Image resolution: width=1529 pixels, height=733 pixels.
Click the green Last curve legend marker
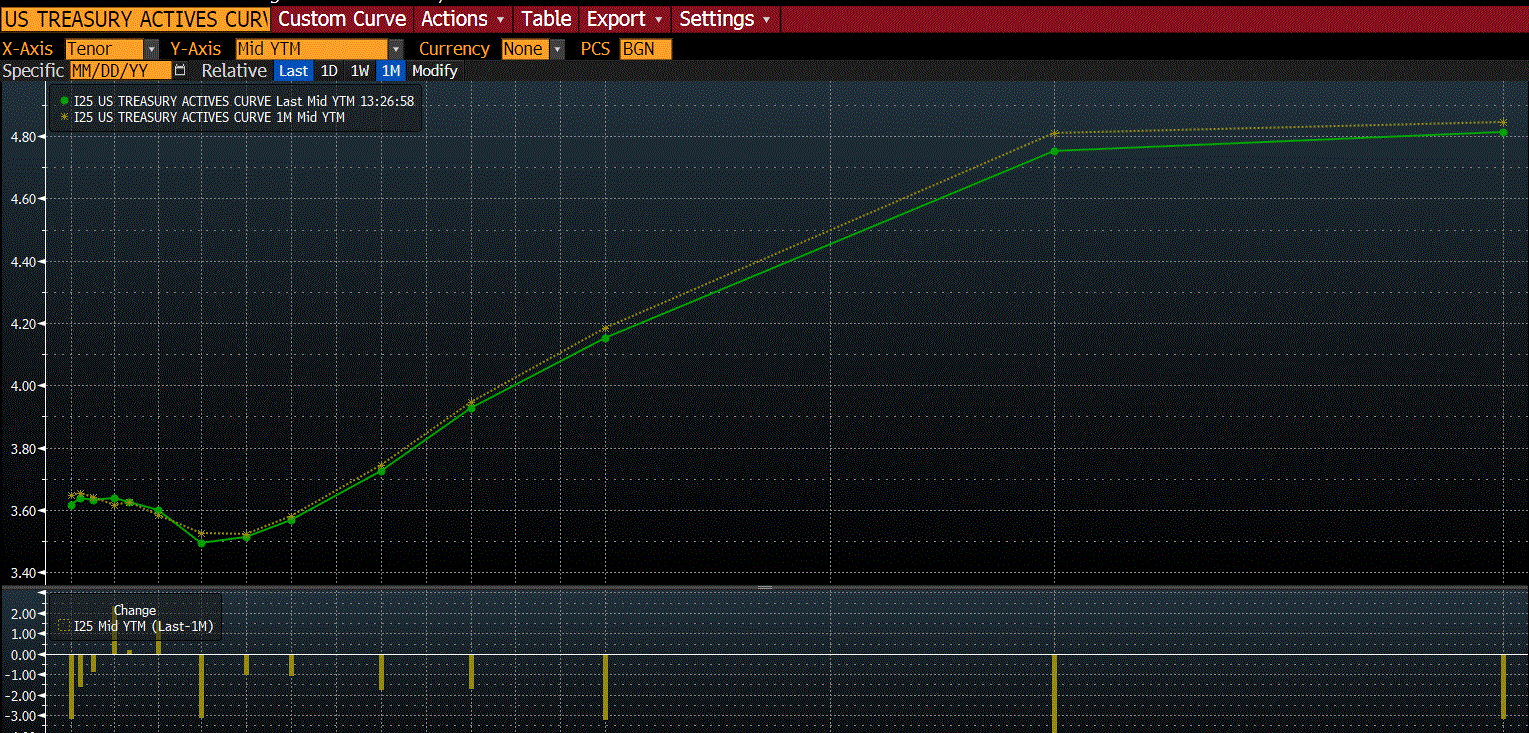click(65, 101)
